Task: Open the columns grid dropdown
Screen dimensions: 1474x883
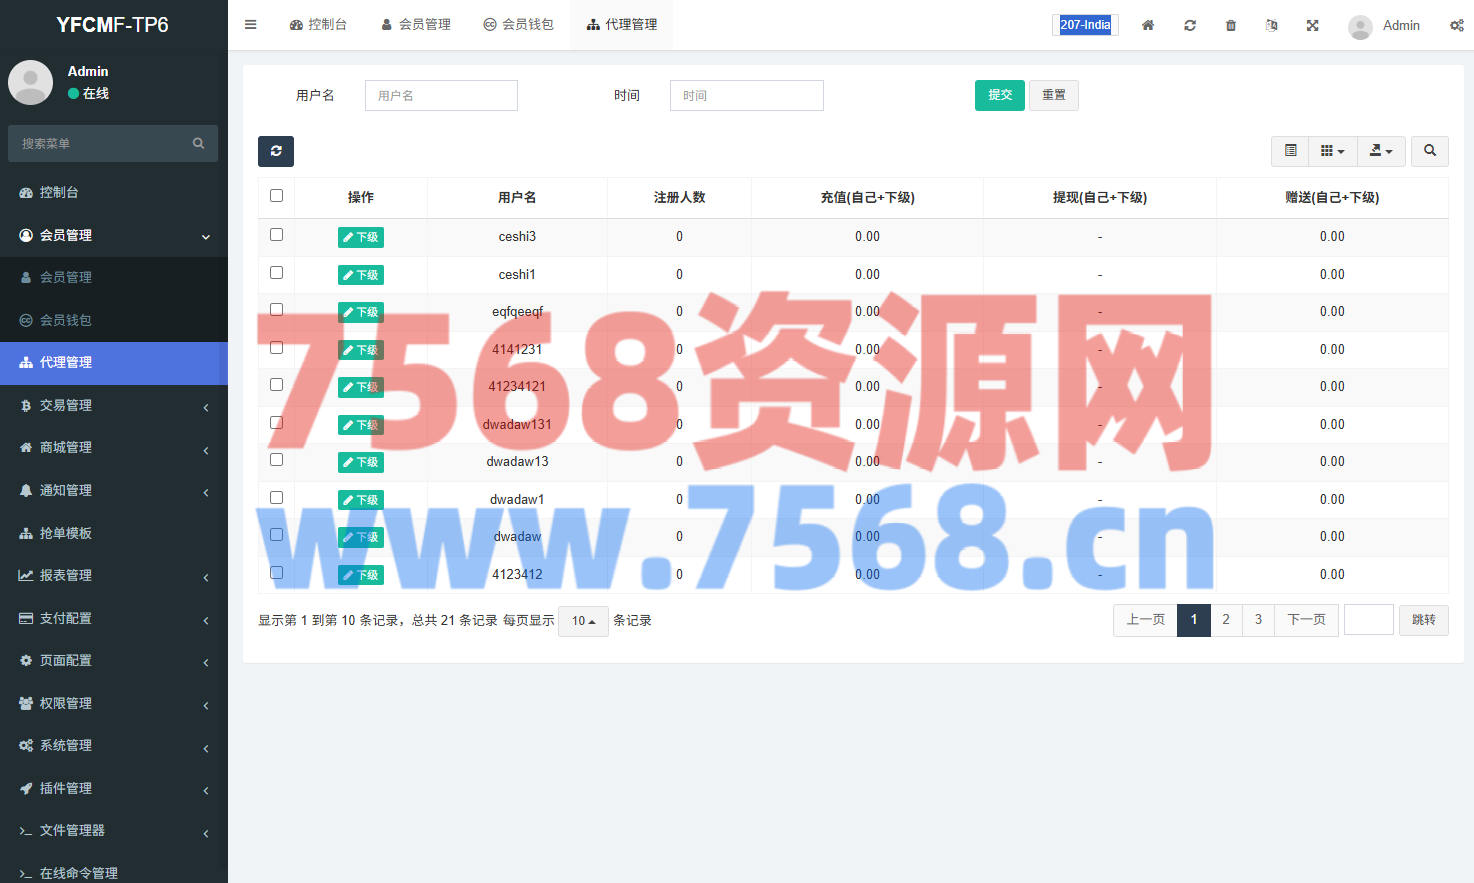Action: click(1332, 151)
